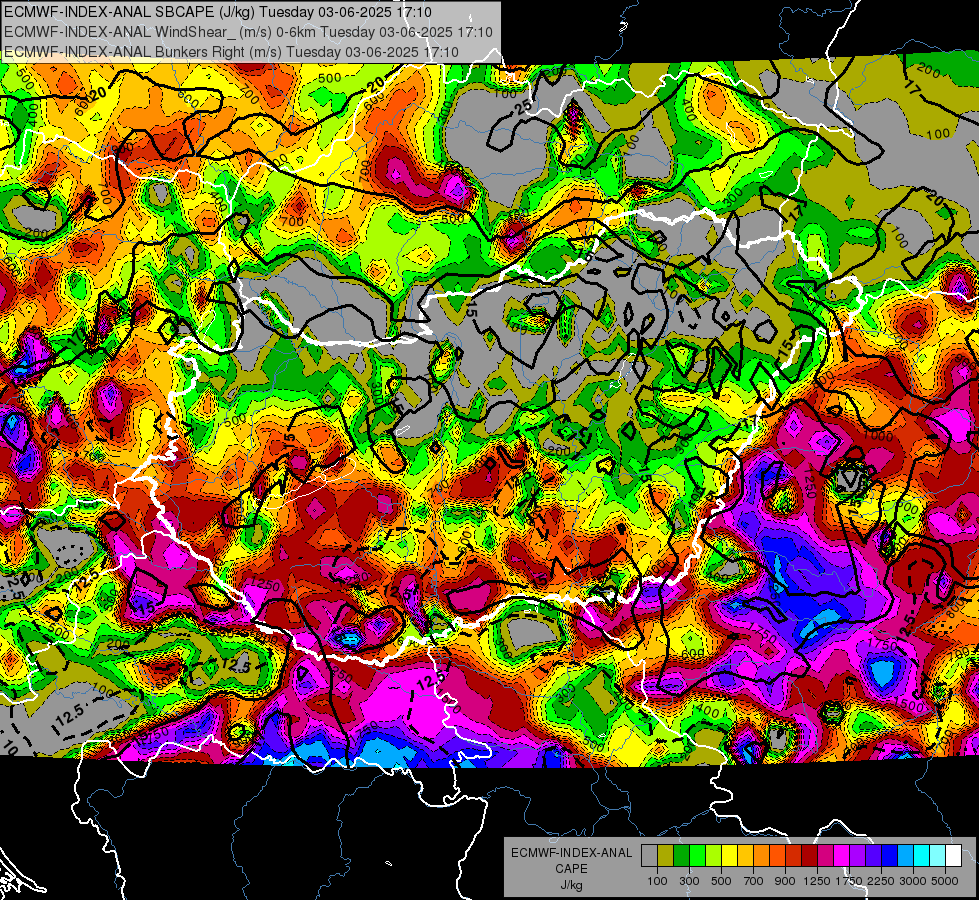Click the 1750 legend tick label
The width and height of the screenshot is (979, 900).
pos(850,881)
